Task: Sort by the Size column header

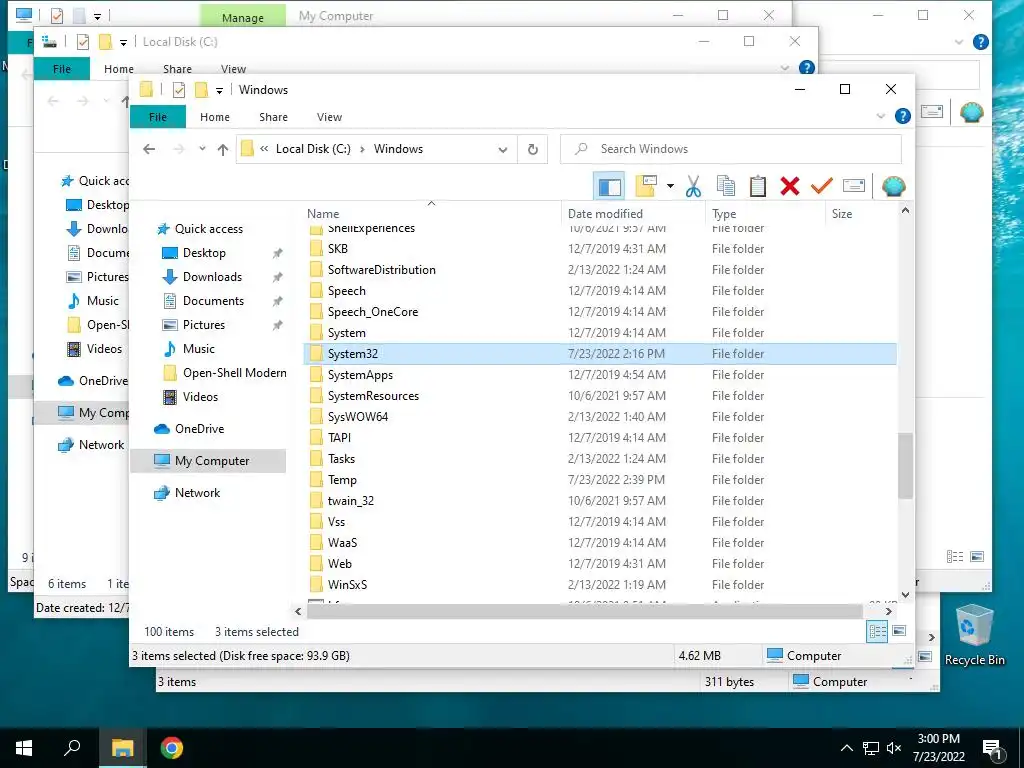Action: coord(861,214)
